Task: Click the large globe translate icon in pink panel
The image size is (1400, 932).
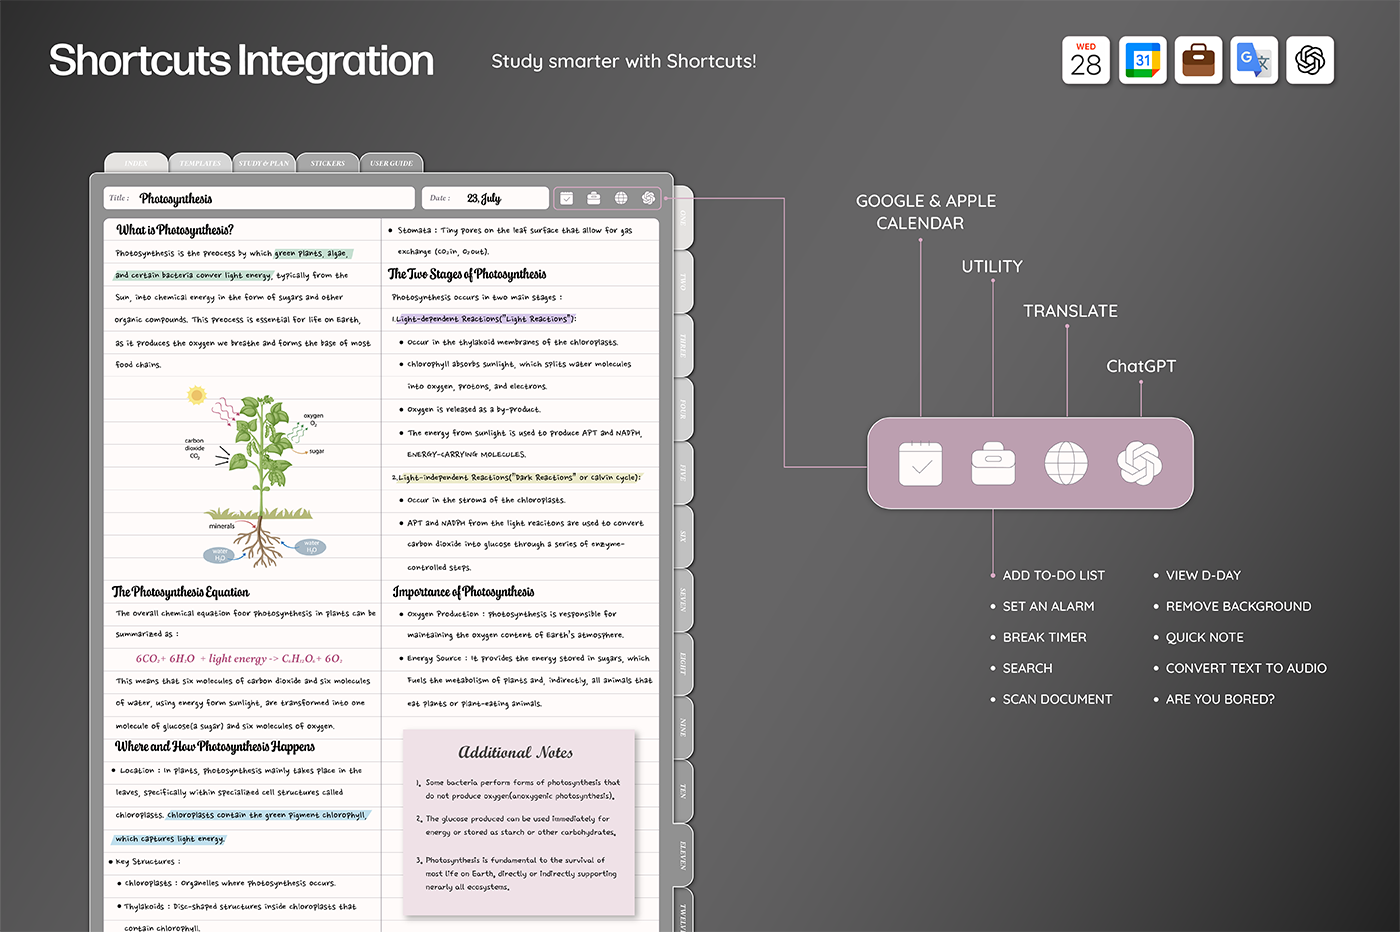Action: coord(1066,464)
